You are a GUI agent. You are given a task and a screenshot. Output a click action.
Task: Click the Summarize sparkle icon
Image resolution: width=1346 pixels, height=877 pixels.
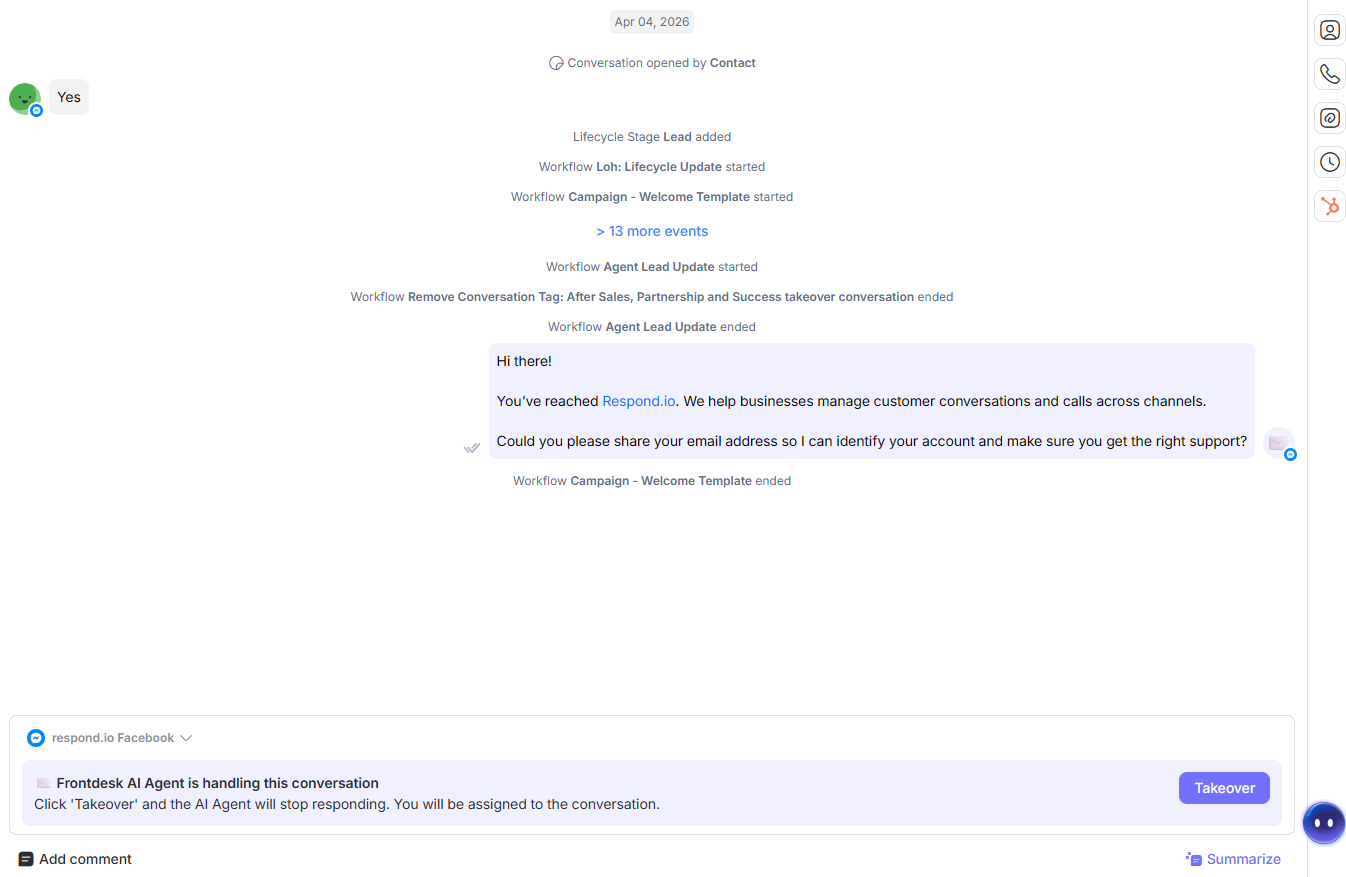(1192, 858)
